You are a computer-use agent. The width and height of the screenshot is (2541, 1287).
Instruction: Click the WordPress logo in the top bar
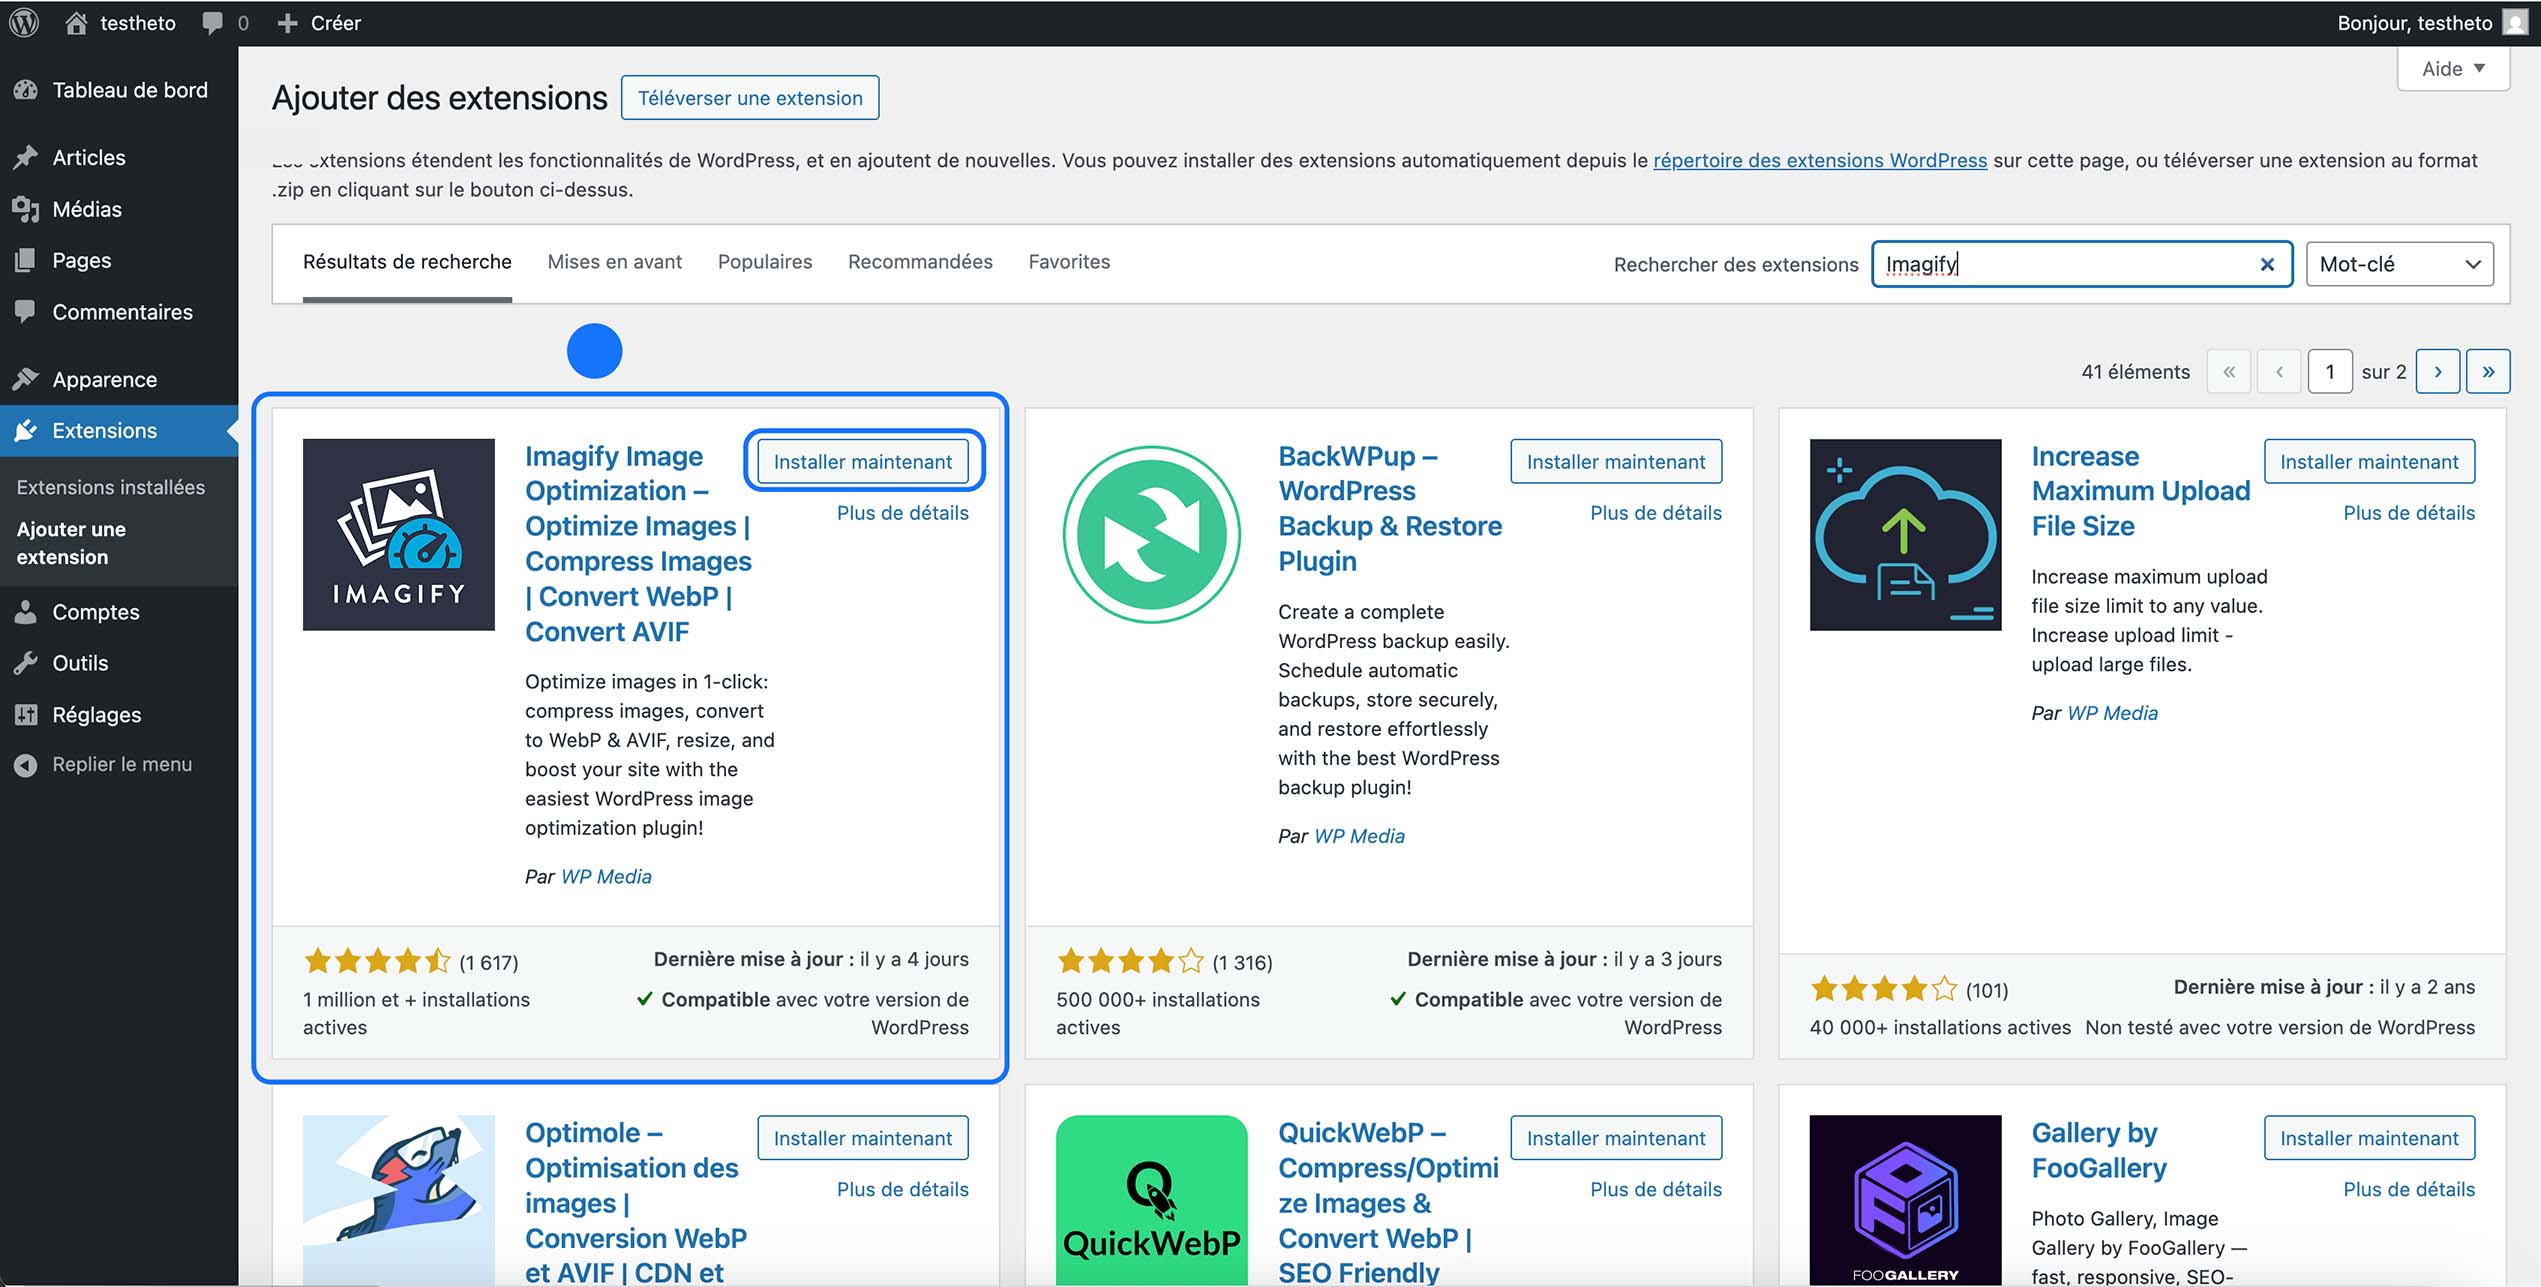pos(22,22)
